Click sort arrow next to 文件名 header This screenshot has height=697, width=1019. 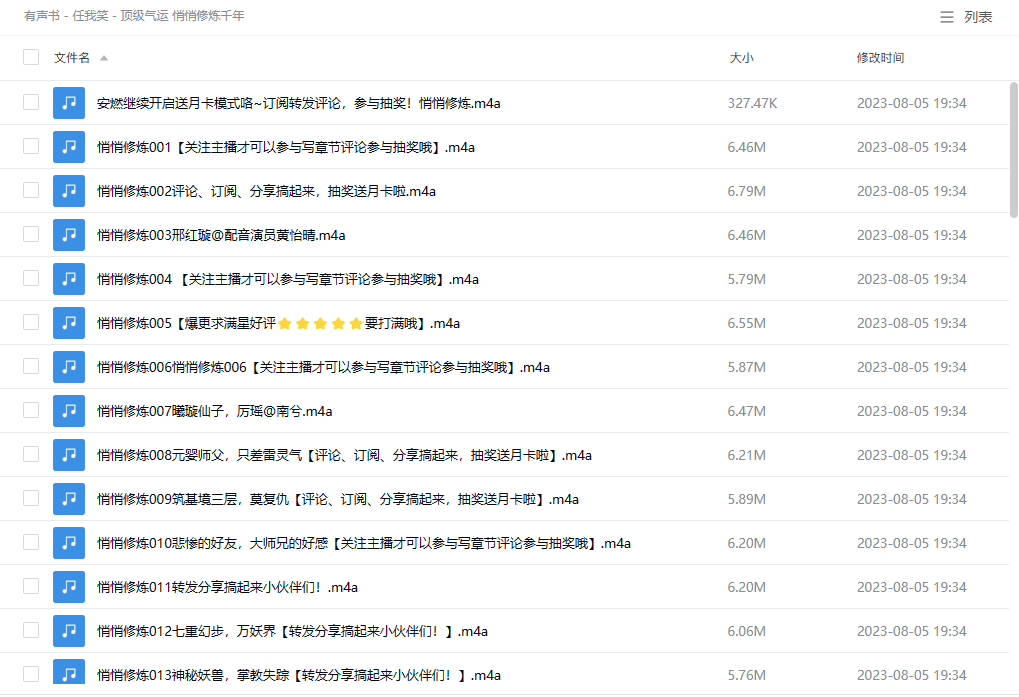[104, 58]
